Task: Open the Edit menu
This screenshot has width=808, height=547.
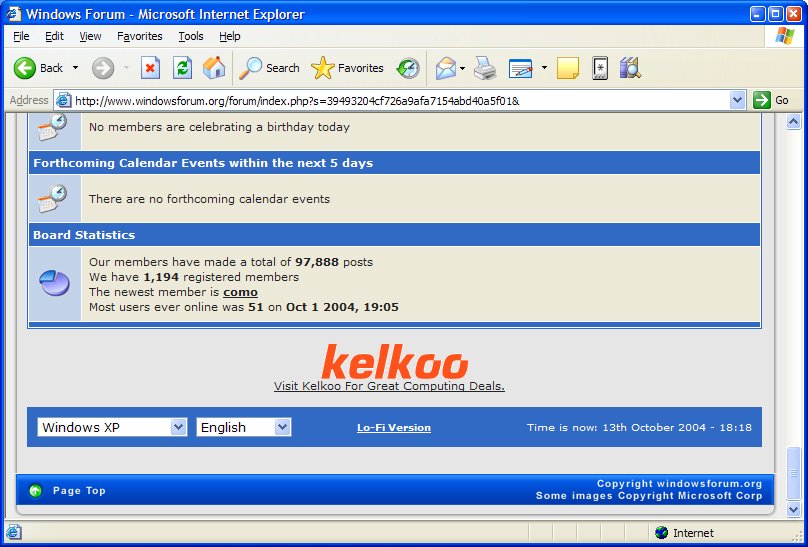Action: click(x=54, y=36)
